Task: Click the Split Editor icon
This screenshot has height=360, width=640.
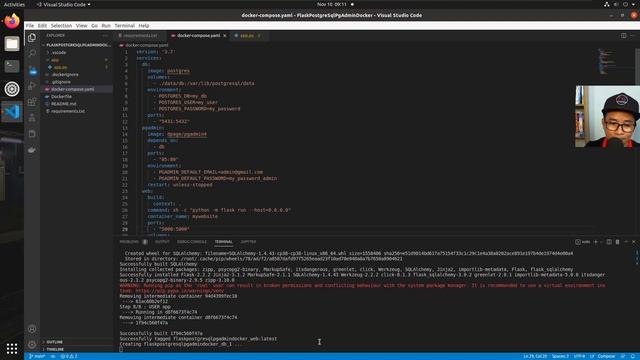Action: (623, 36)
